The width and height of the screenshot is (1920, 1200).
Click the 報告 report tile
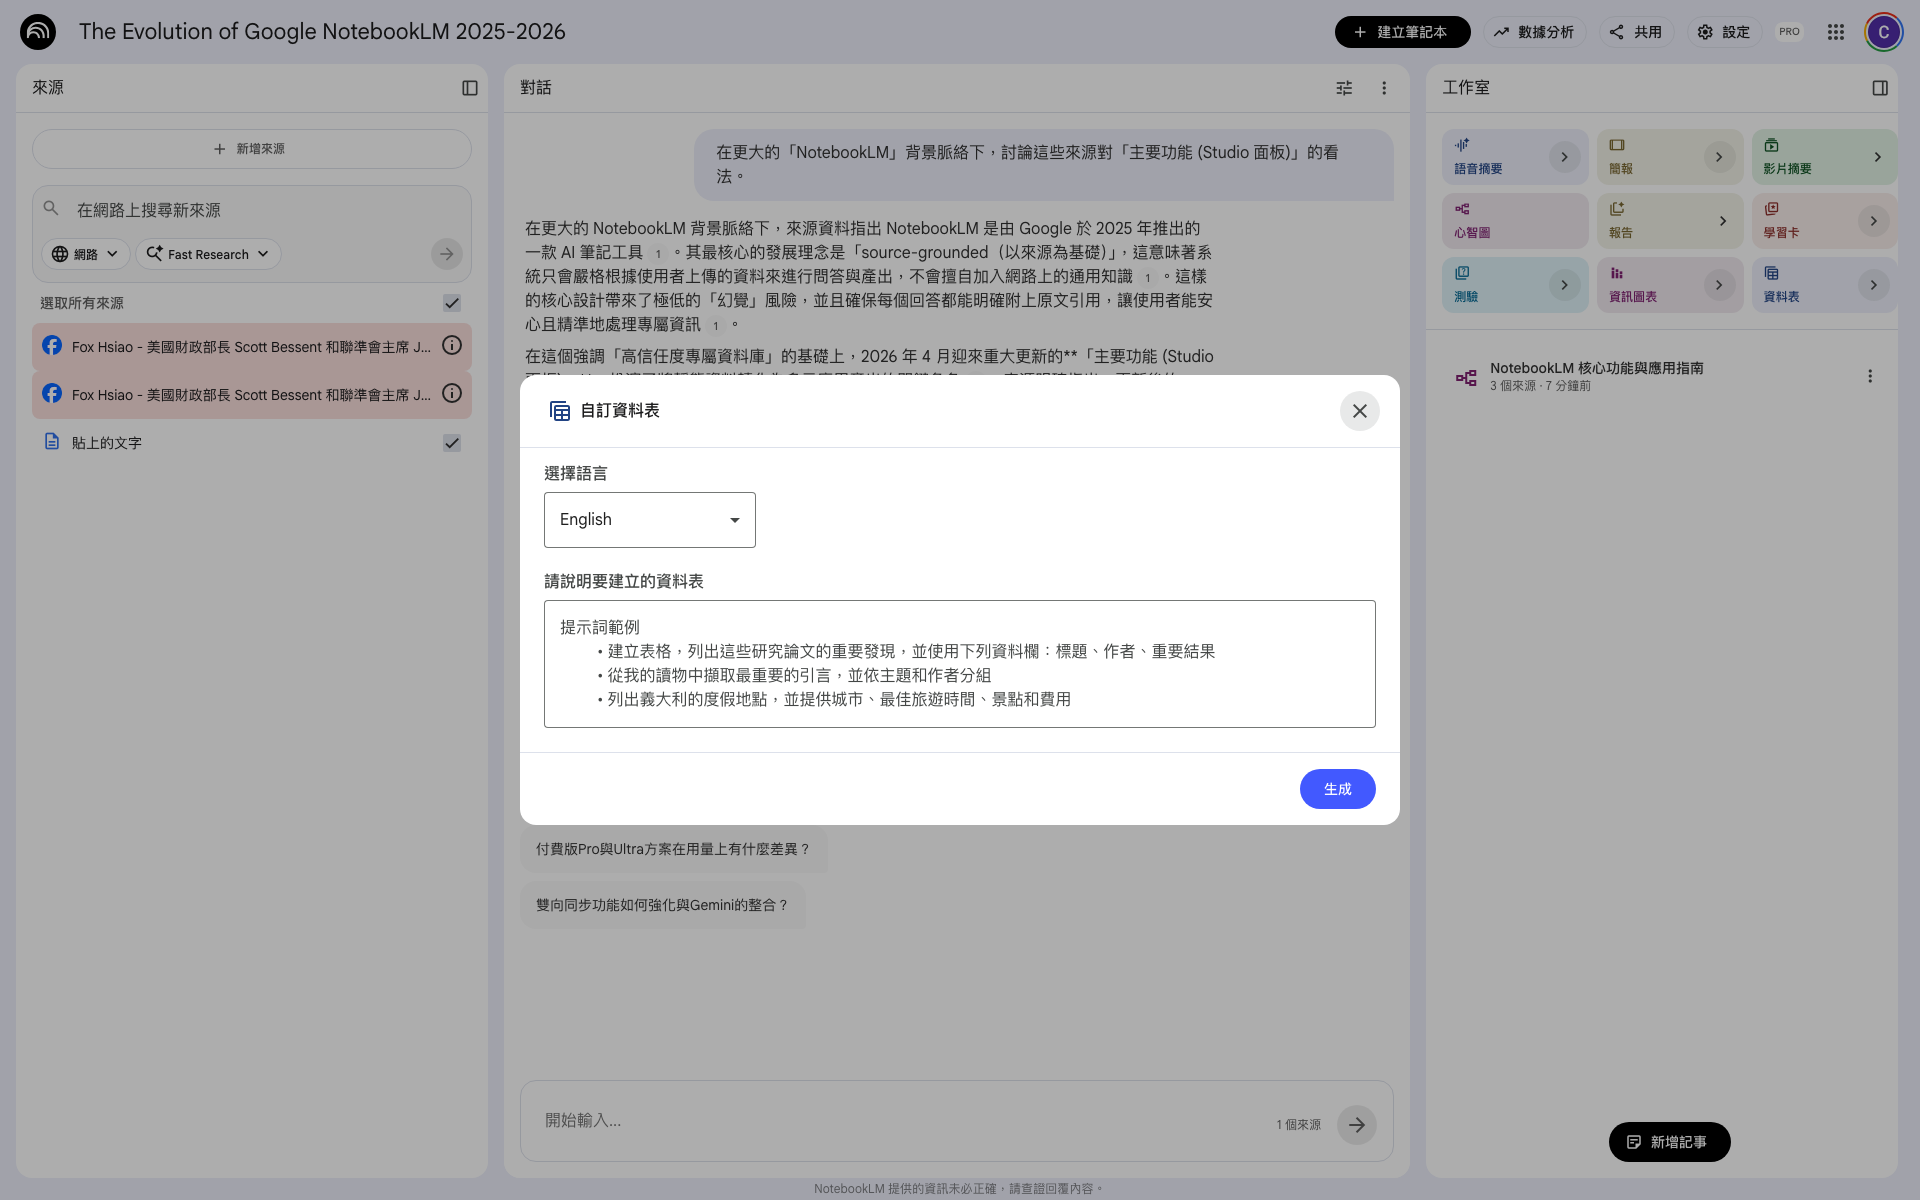pos(1669,221)
